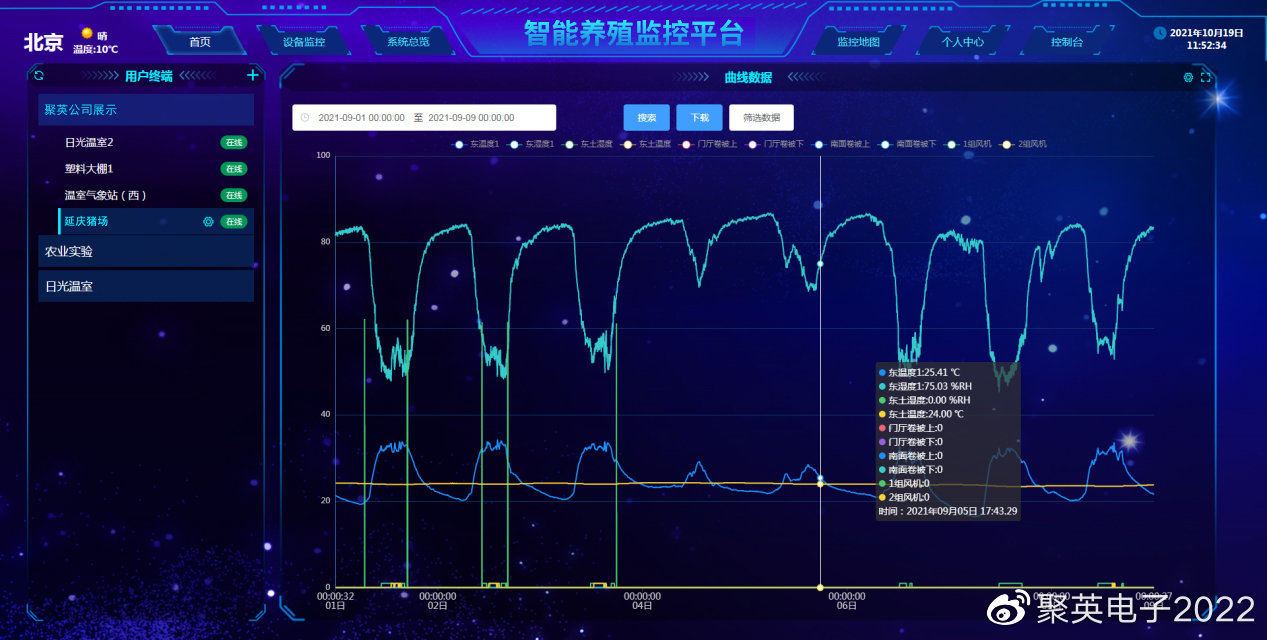1267x640 pixels.
Task: Refresh the 用户终端 device list
Action: pos(39,75)
